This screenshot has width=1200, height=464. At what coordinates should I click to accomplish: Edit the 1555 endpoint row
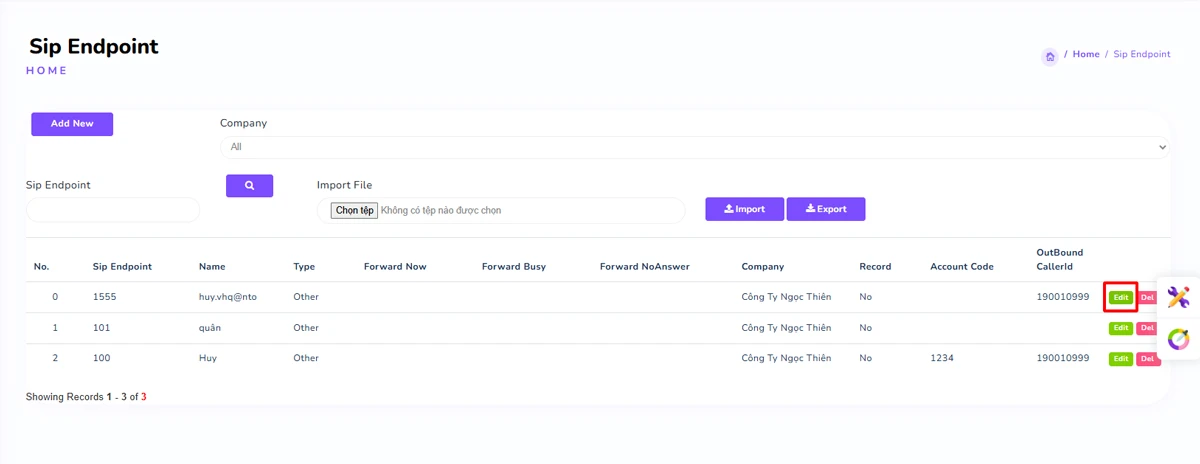(1120, 297)
